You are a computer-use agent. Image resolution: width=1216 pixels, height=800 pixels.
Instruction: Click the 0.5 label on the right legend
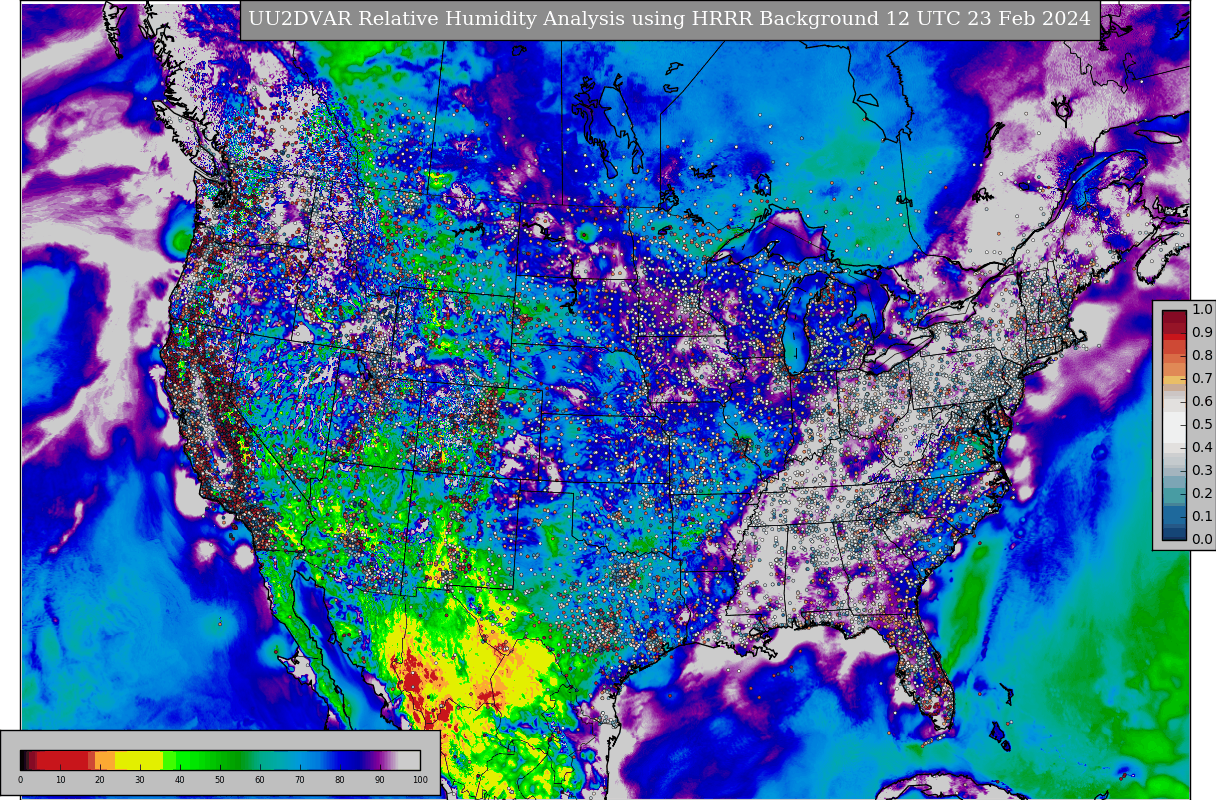pos(1202,425)
